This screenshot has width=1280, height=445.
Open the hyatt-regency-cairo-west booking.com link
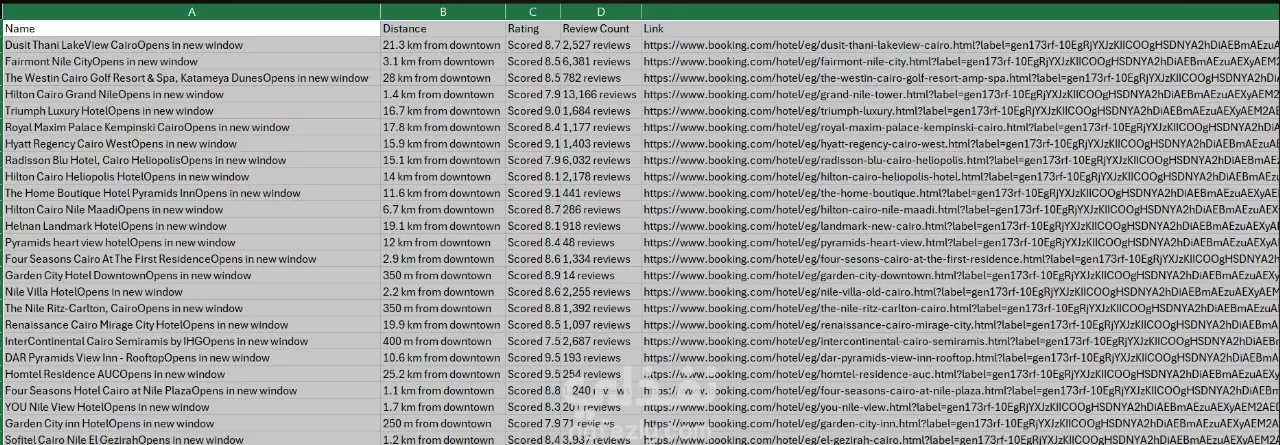(x=960, y=144)
